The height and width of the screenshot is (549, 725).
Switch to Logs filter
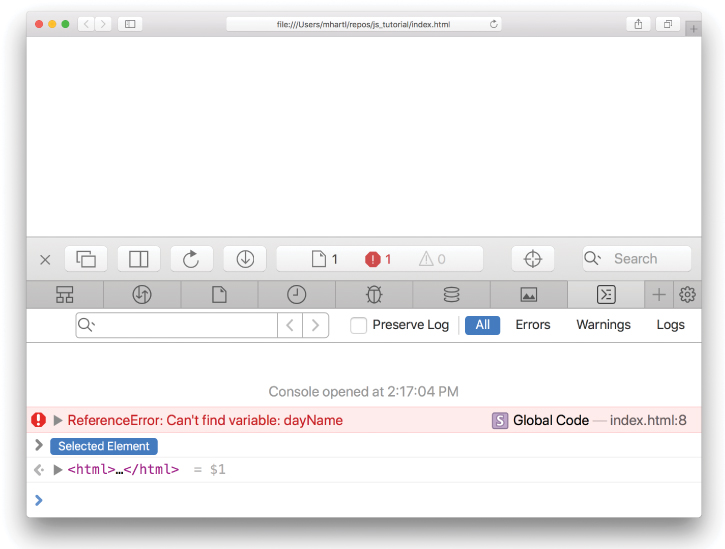pyautogui.click(x=670, y=325)
